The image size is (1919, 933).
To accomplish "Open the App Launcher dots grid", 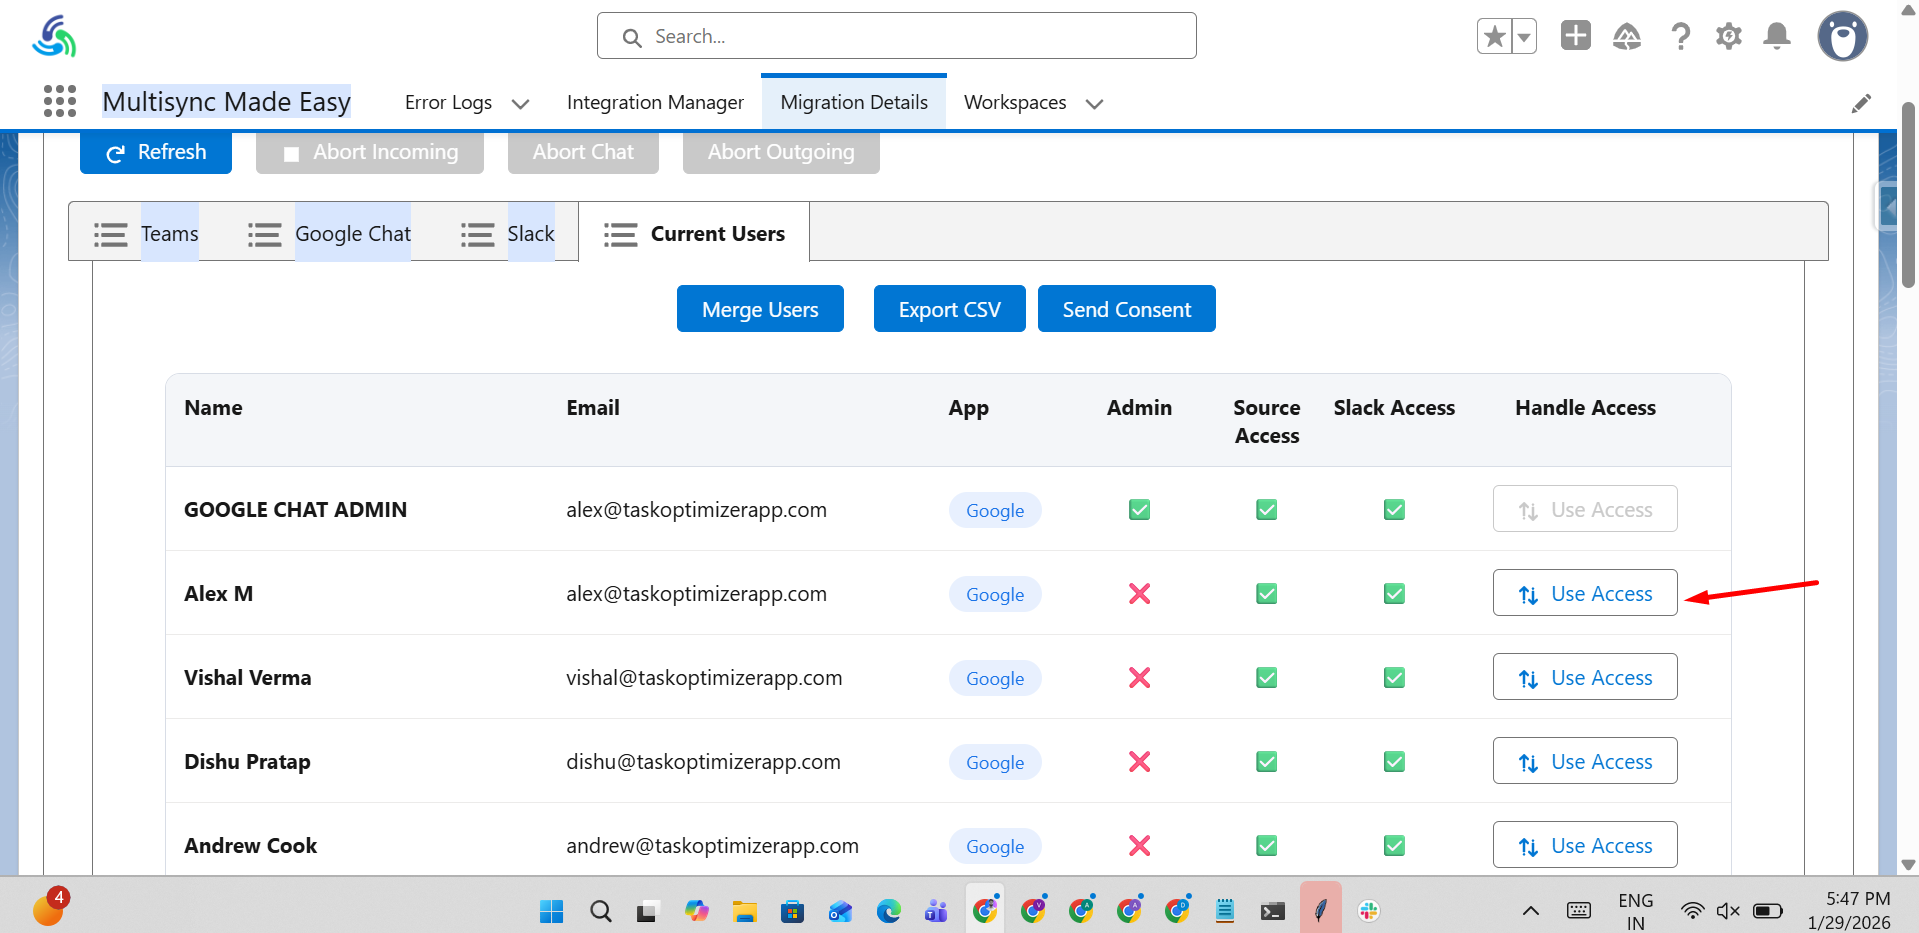I will 60,101.
